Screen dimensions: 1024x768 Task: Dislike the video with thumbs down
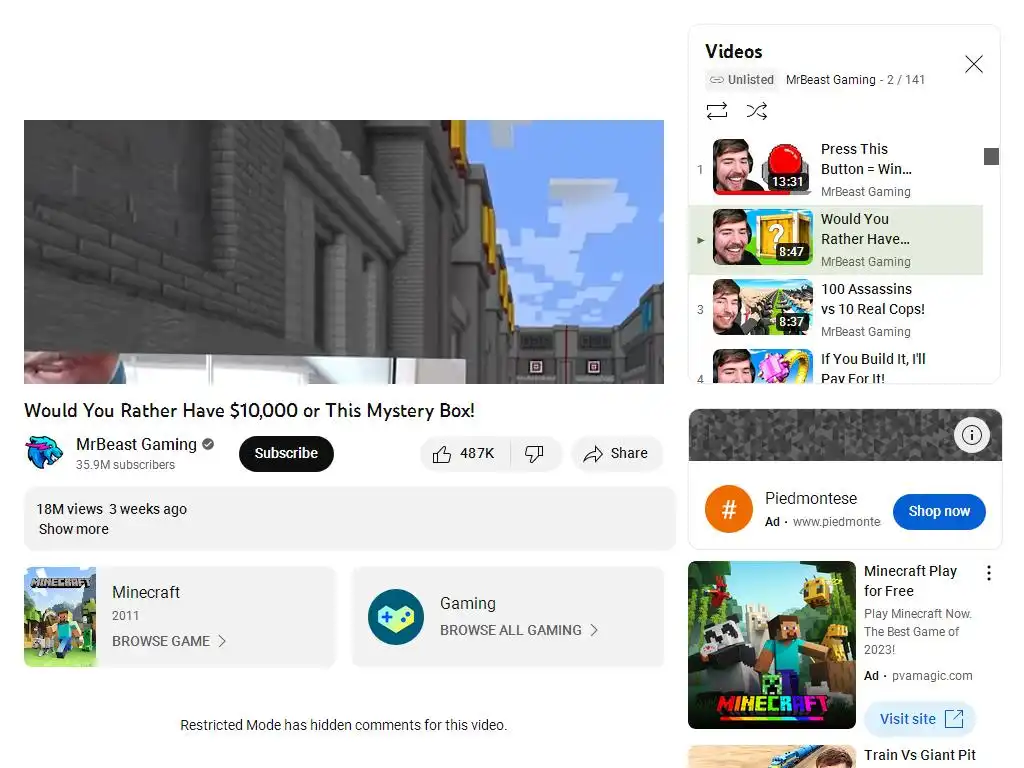pos(534,454)
